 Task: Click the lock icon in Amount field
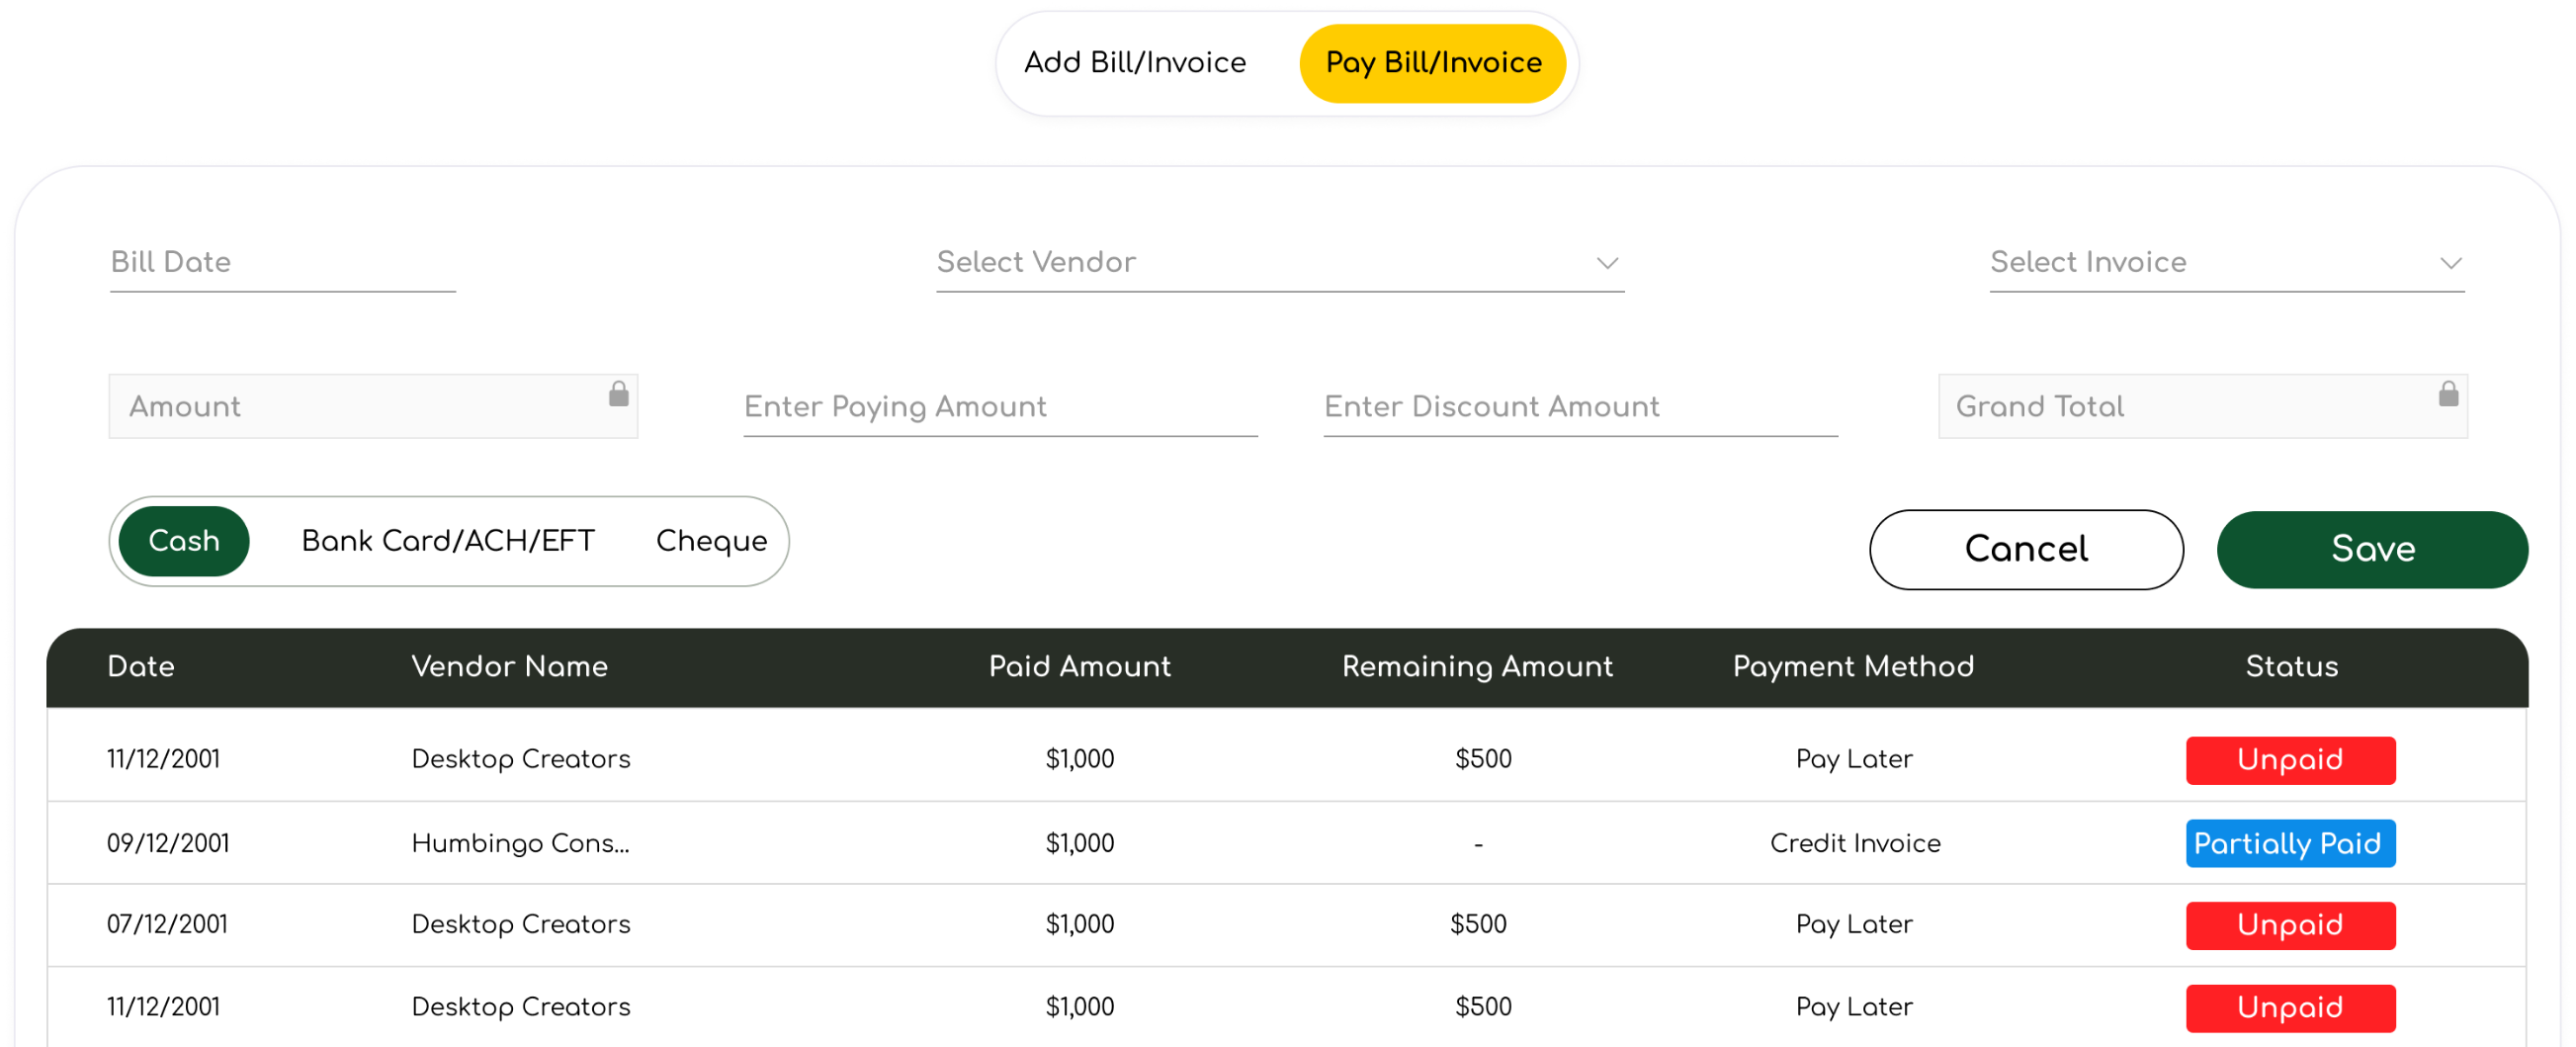(x=619, y=394)
